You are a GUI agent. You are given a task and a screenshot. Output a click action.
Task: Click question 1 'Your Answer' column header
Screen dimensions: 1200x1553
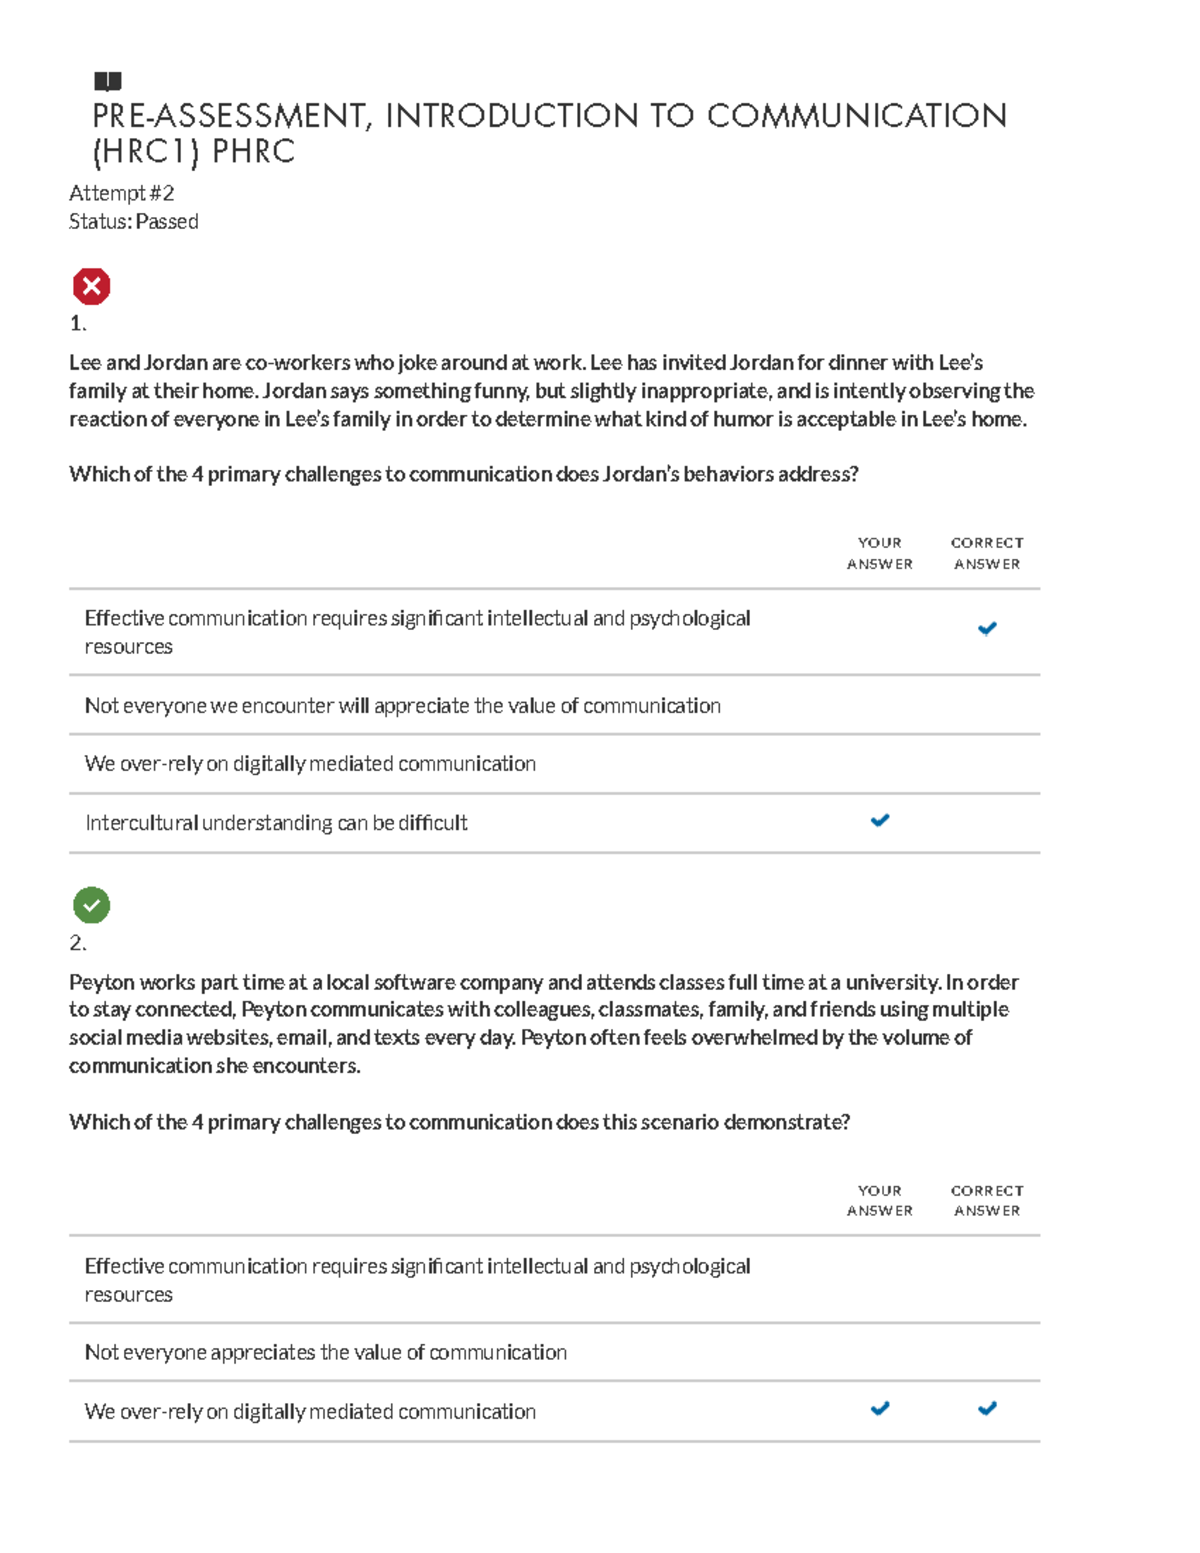click(x=880, y=553)
